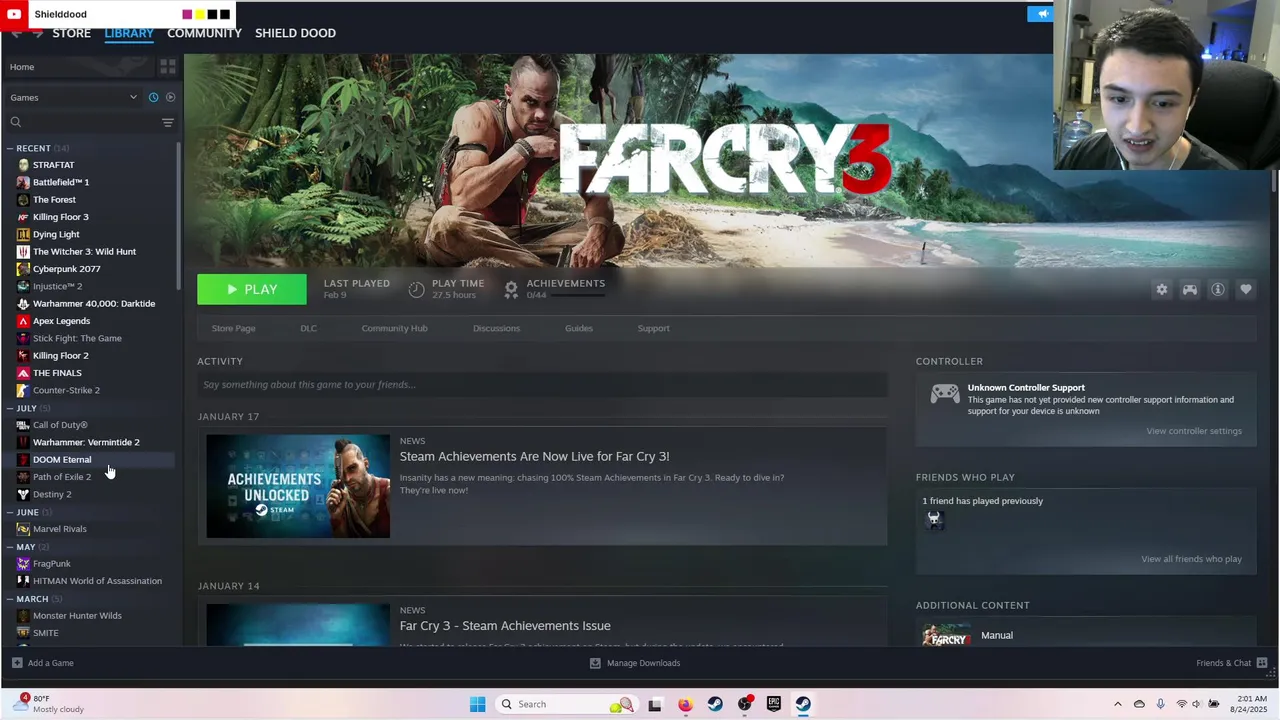This screenshot has height=720, width=1280.
Task: Click the Manage Downloads icon
Action: point(595,663)
